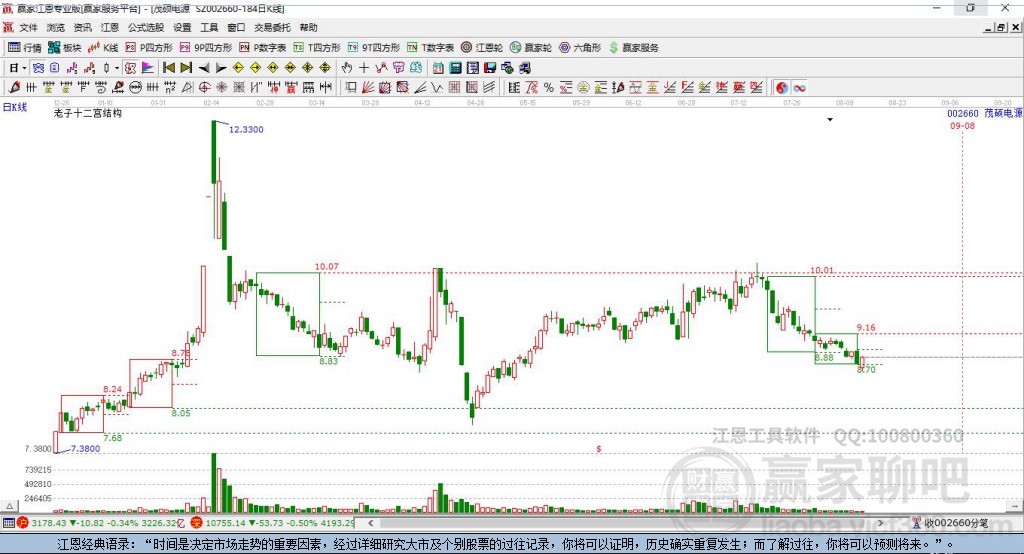Open the 9T四方形 tool
The width and height of the screenshot is (1024, 554).
(x=374, y=48)
